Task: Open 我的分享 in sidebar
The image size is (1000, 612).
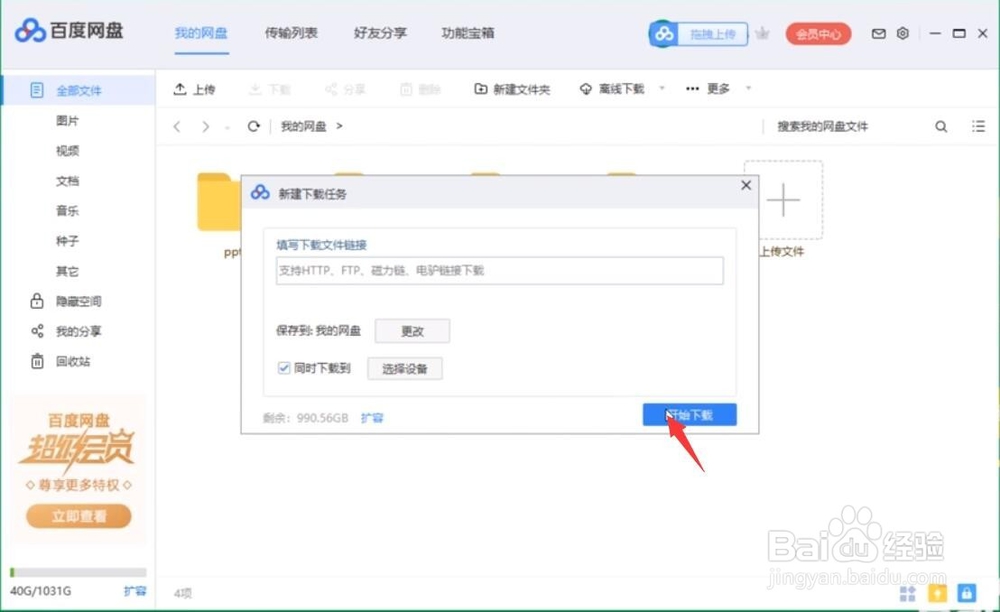Action: click(x=66, y=331)
